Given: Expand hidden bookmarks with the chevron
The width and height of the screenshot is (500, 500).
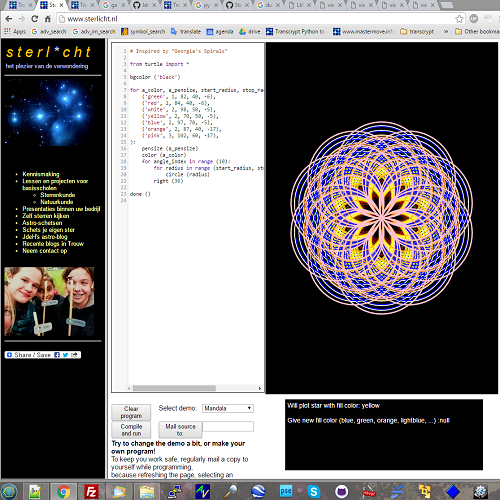Looking at the screenshot, I should click(446, 32).
